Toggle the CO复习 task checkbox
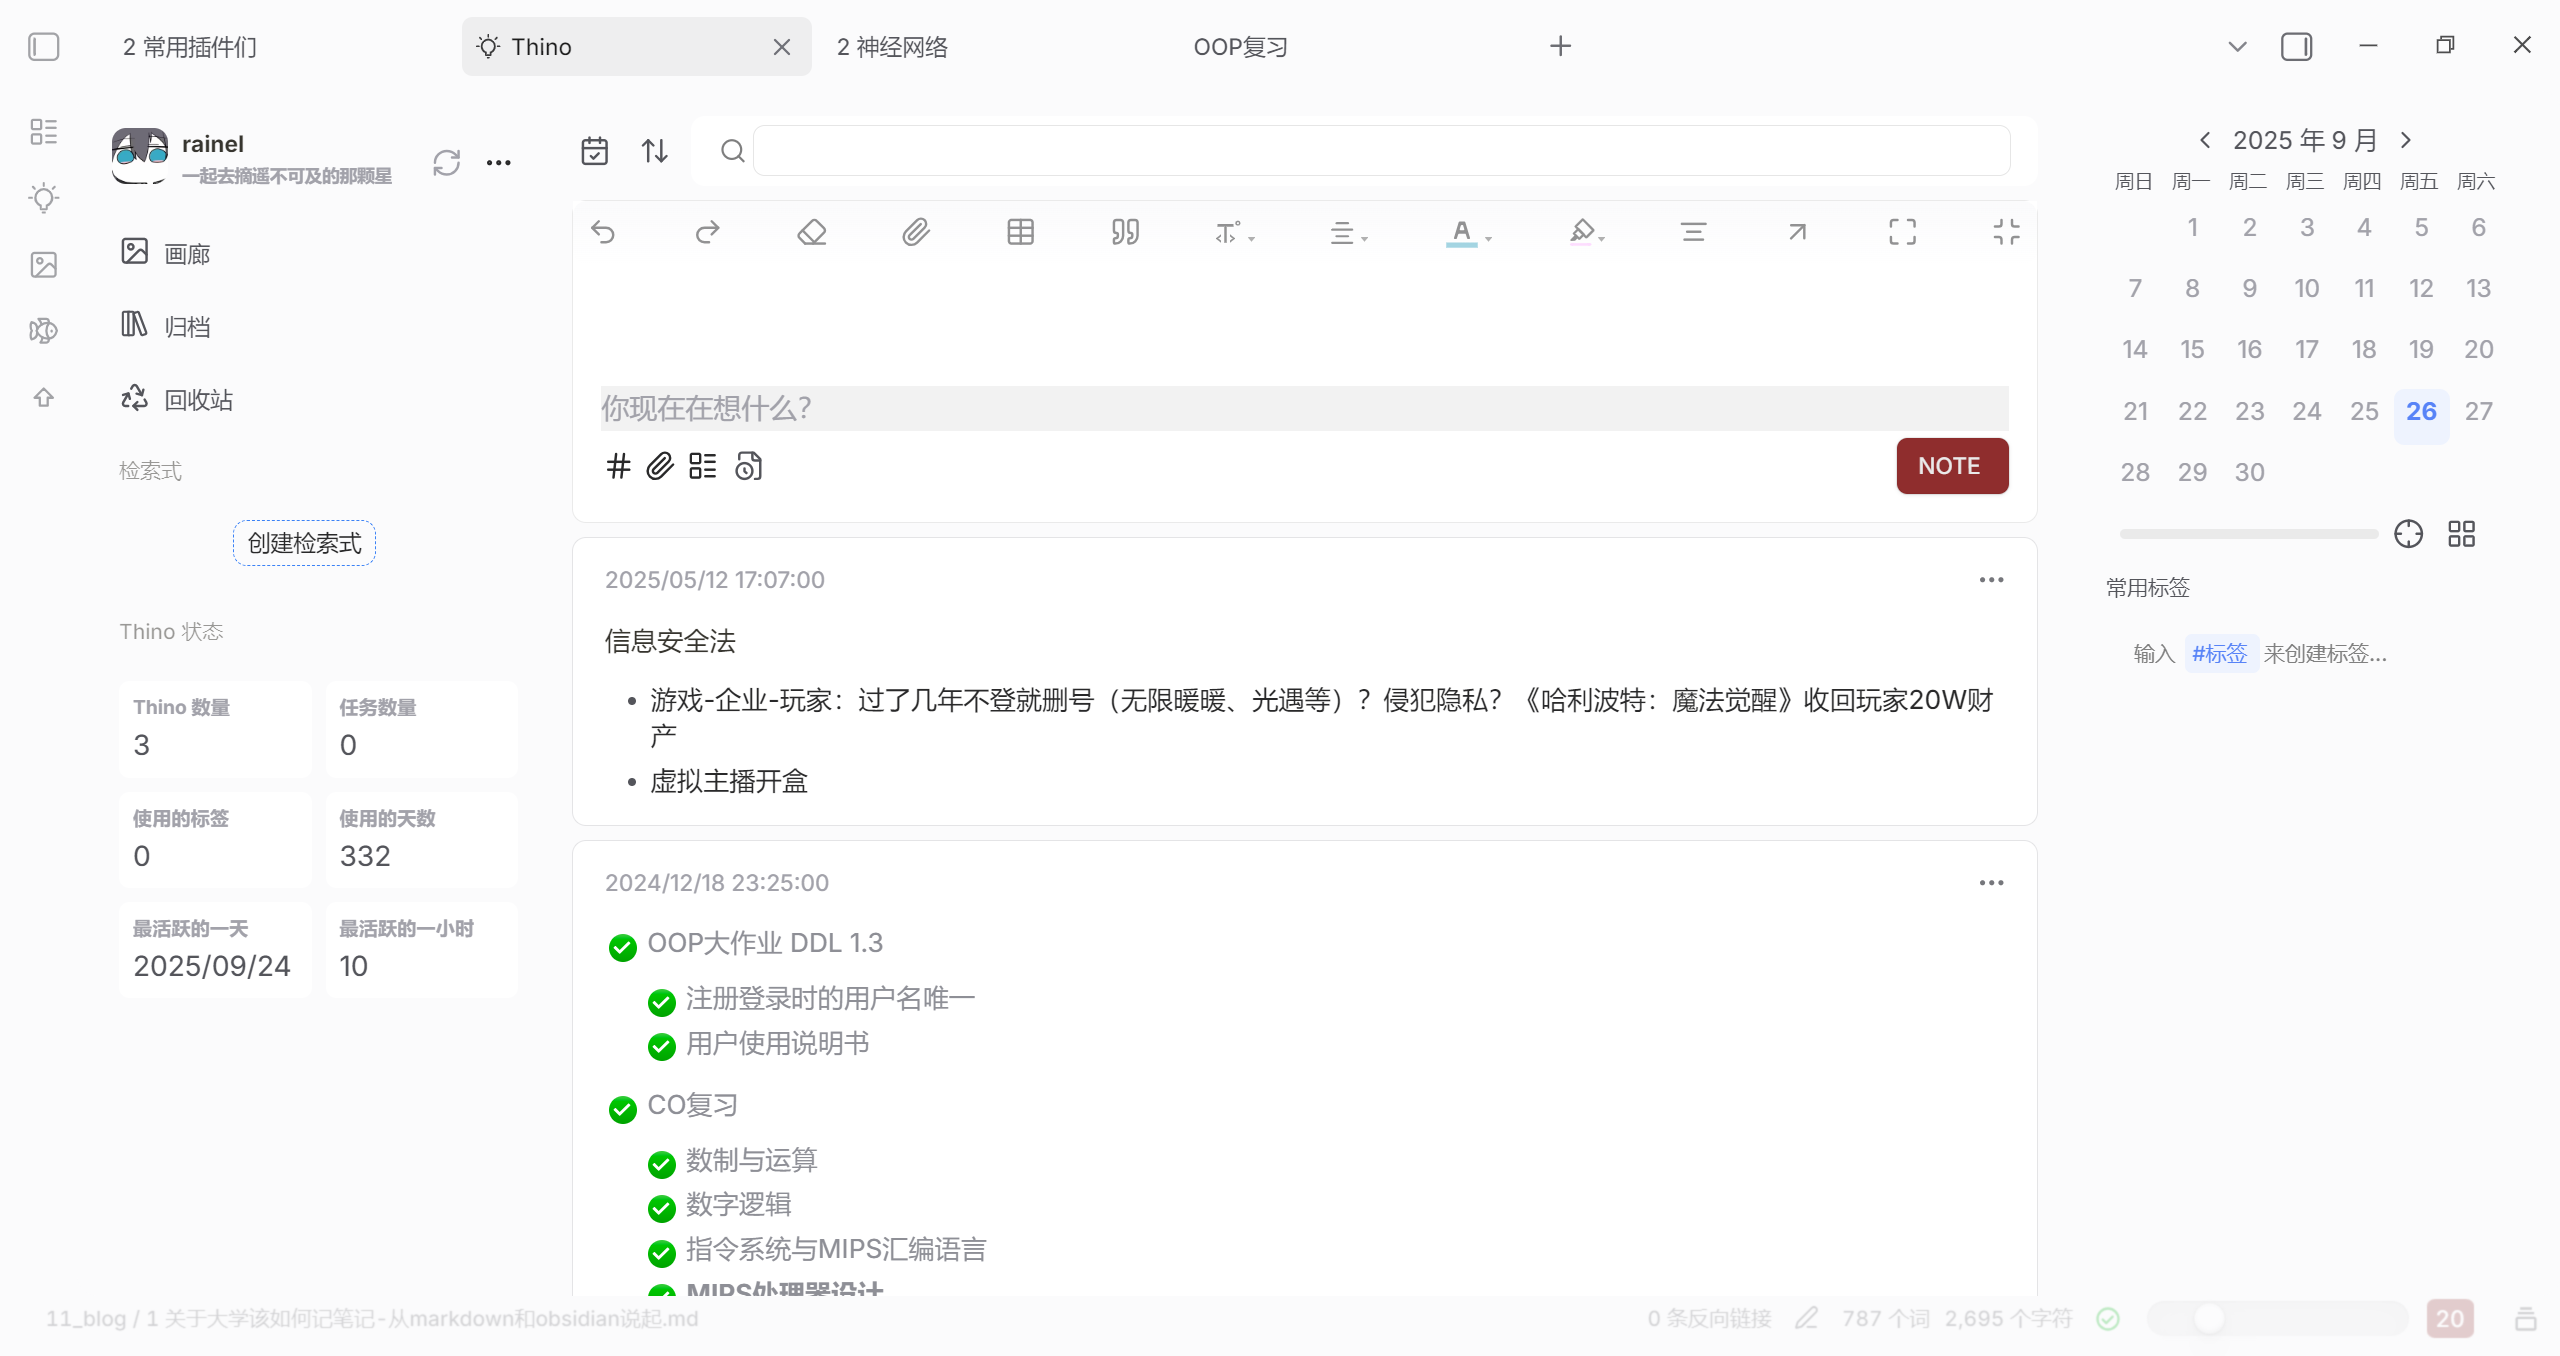Image resolution: width=2560 pixels, height=1356 pixels. click(x=622, y=1108)
